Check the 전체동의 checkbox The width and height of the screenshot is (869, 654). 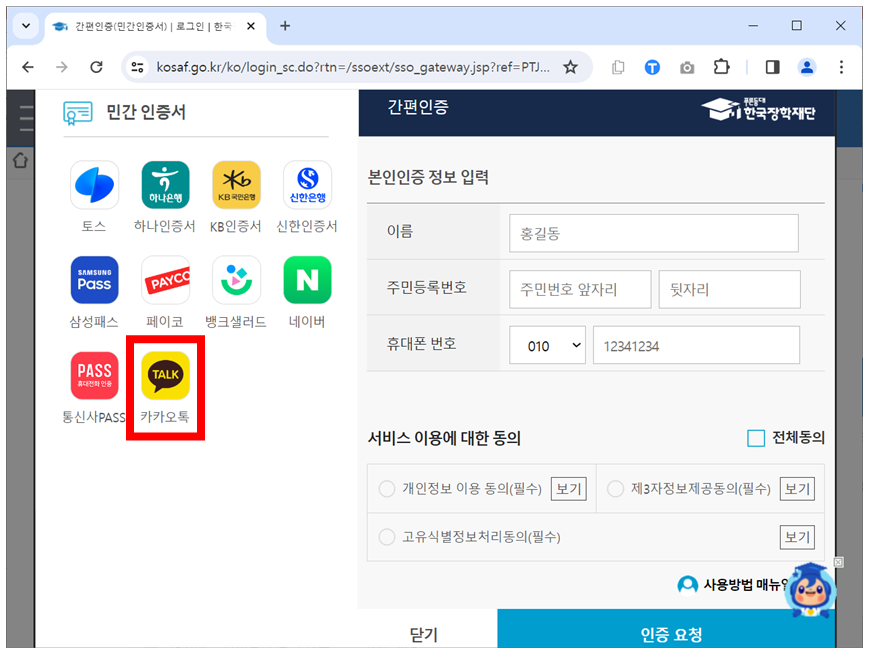pos(756,438)
